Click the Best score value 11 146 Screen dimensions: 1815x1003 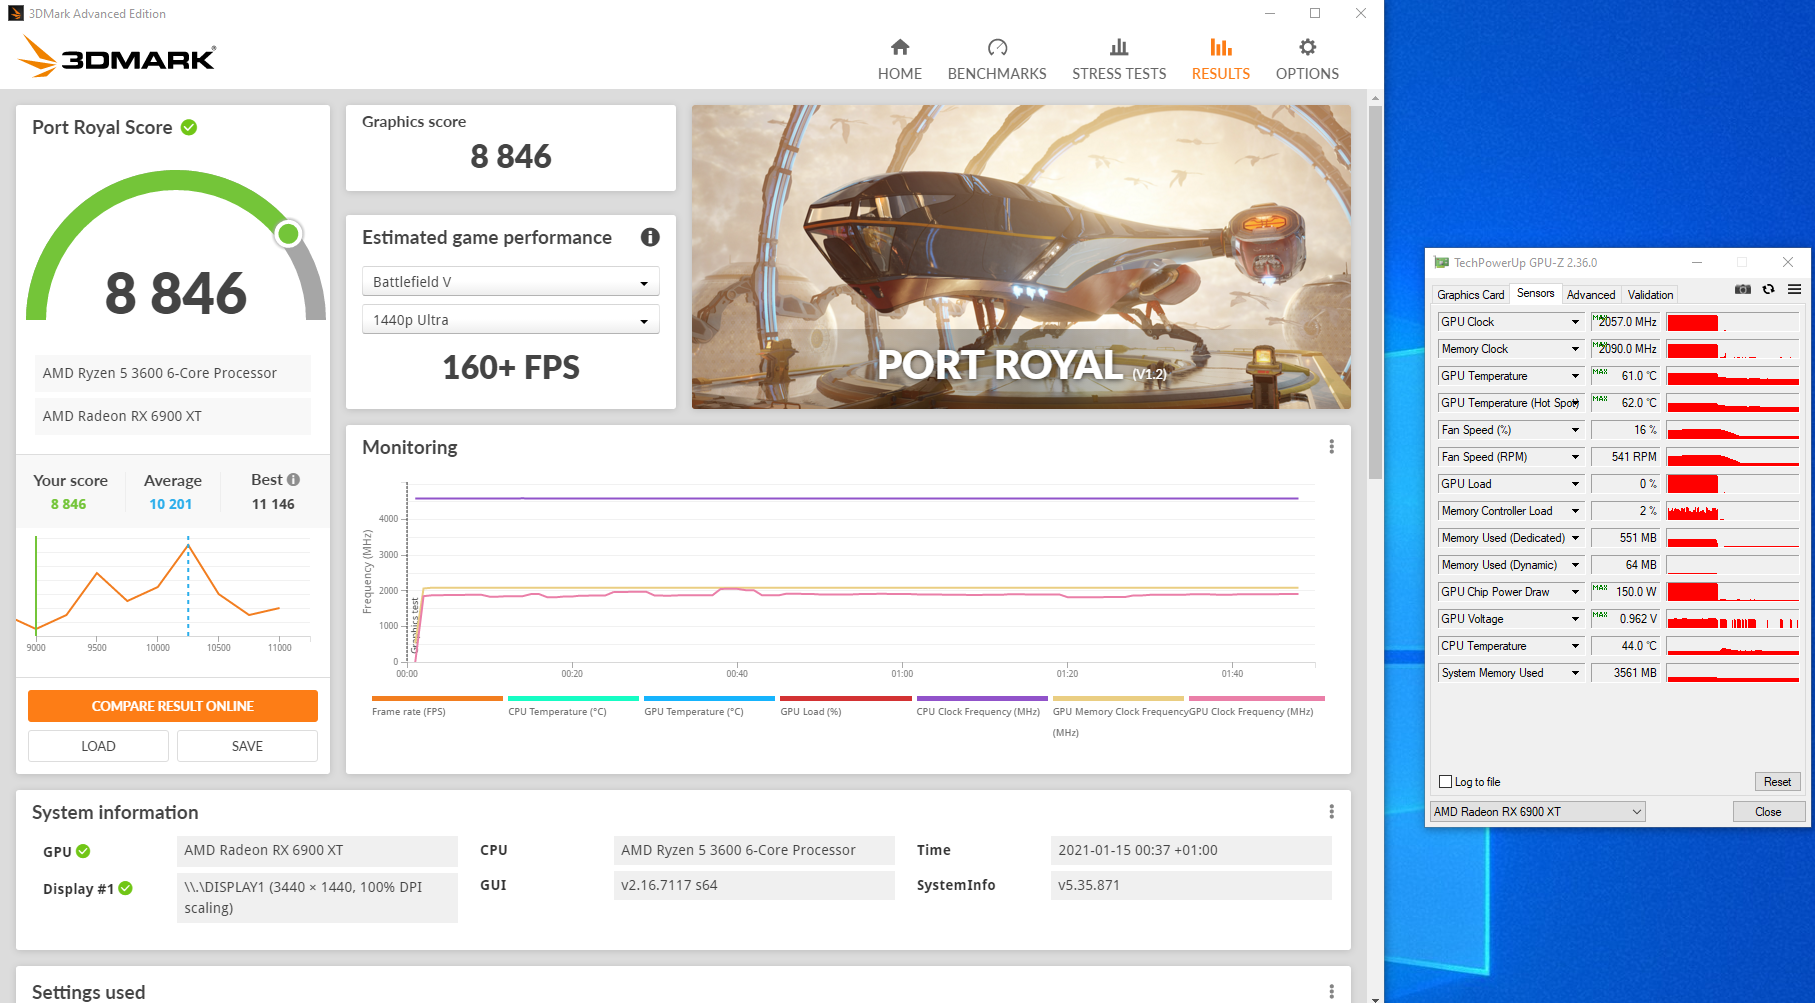pyautogui.click(x=273, y=504)
